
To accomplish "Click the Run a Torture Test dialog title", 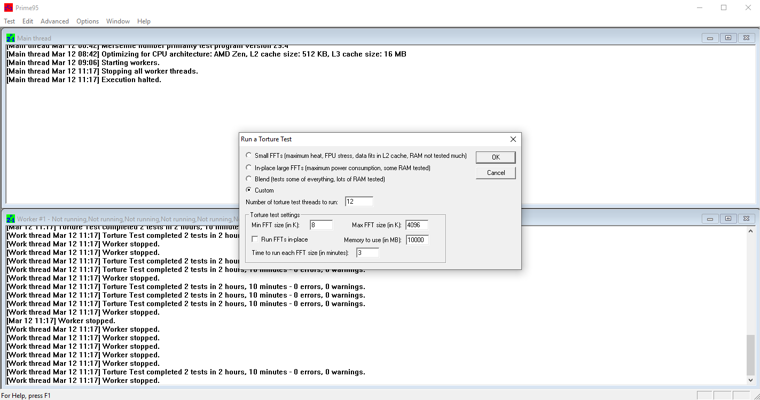I will point(266,139).
